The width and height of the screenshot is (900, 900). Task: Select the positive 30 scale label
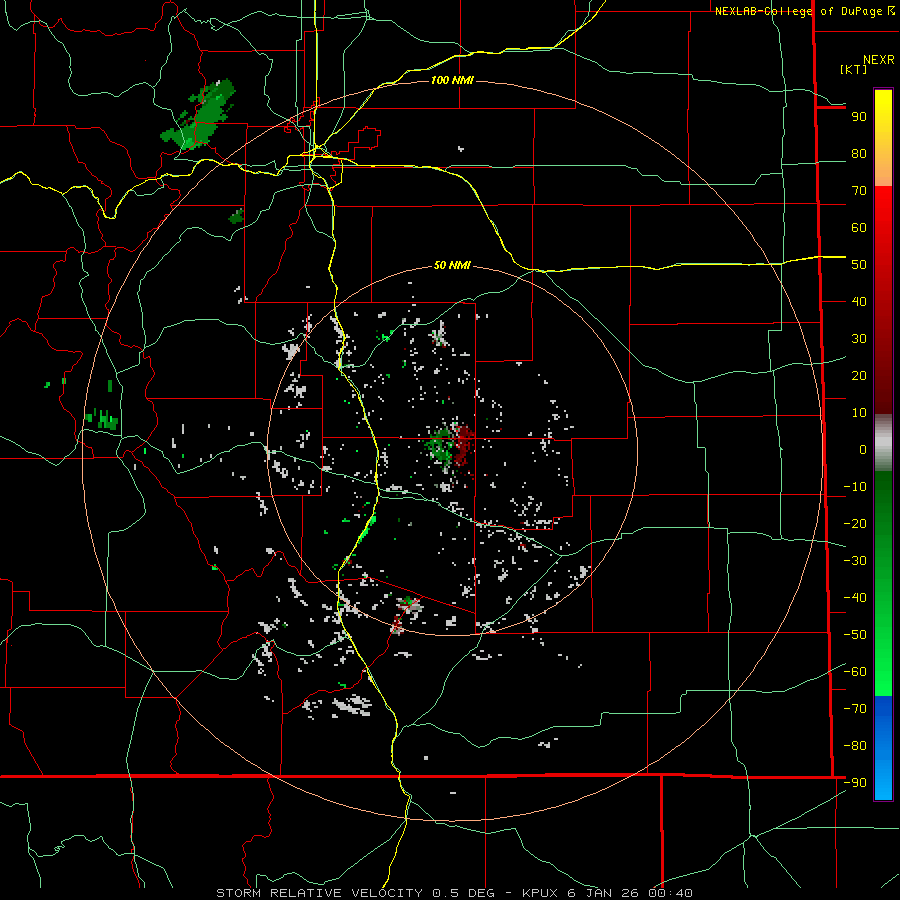click(x=859, y=339)
